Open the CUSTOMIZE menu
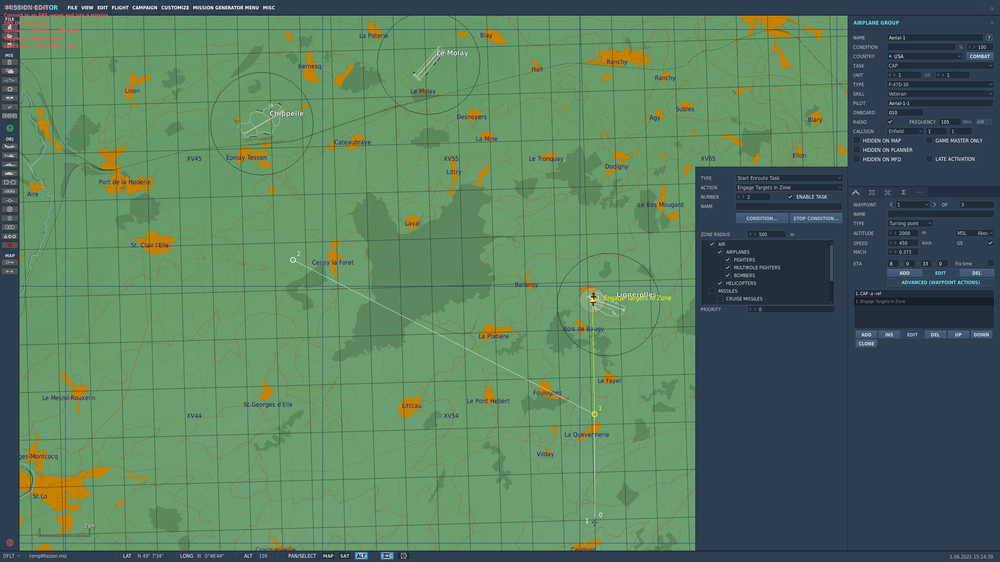Screen dimensions: 1000x562 click(175, 8)
